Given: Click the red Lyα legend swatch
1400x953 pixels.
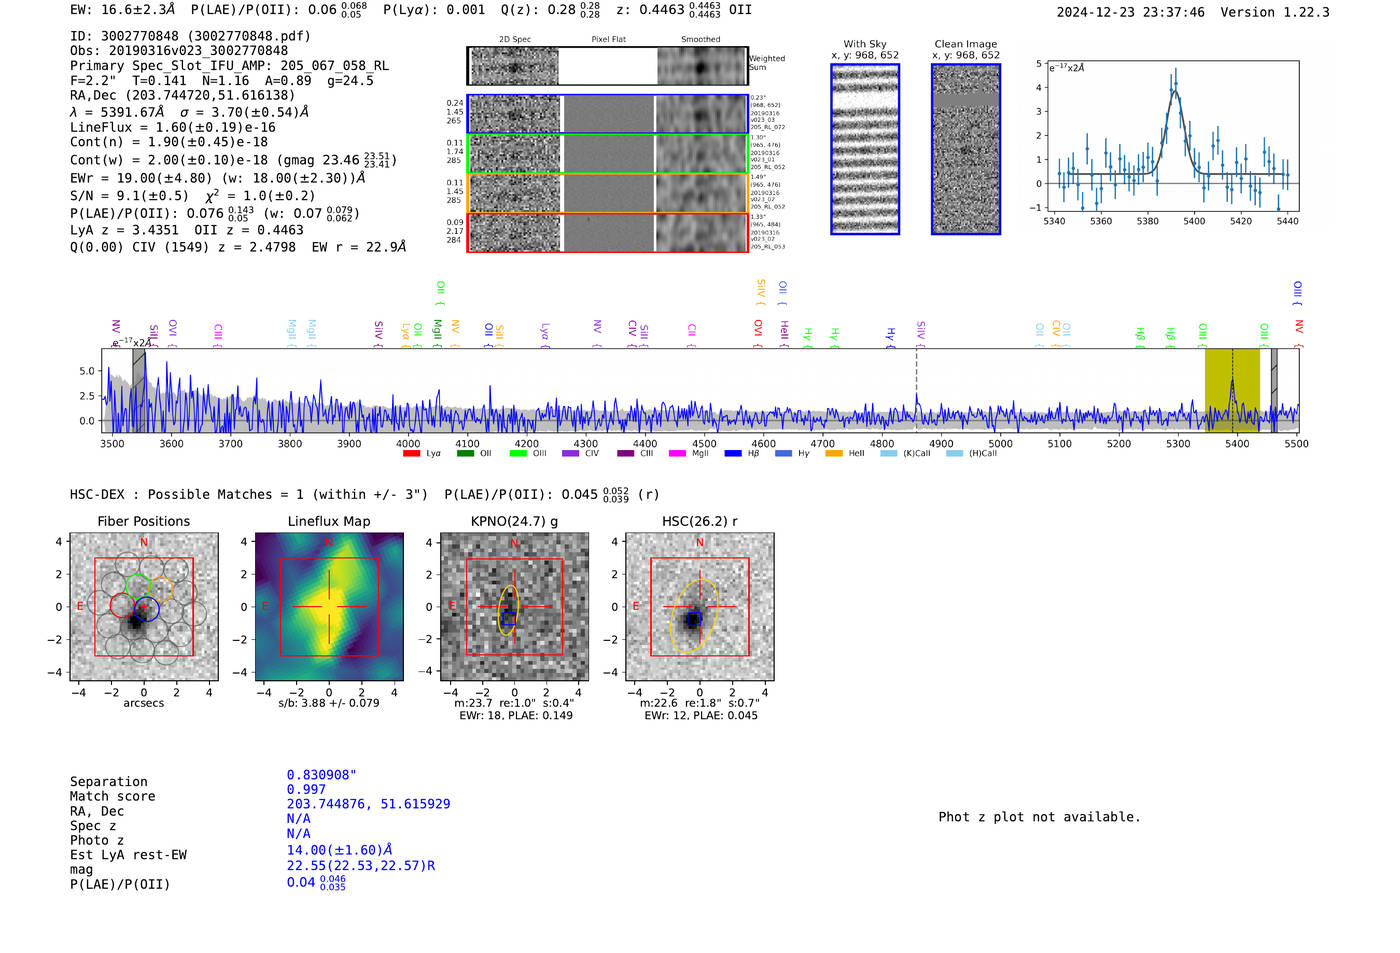Looking at the screenshot, I should 411,454.
